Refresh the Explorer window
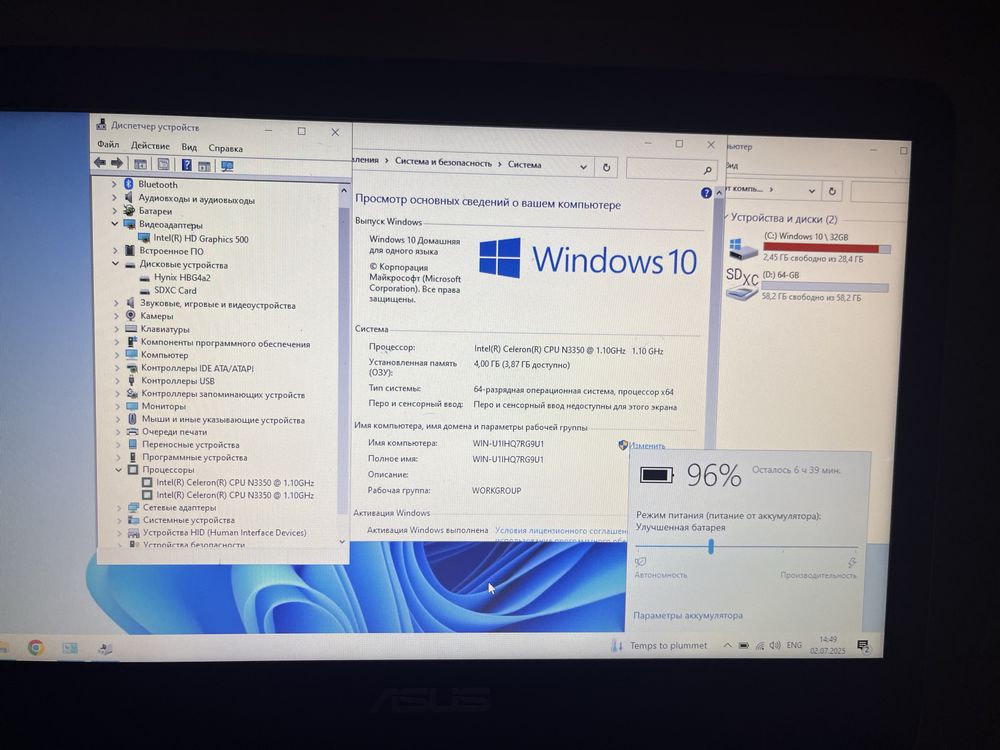1000x750 pixels. click(832, 191)
